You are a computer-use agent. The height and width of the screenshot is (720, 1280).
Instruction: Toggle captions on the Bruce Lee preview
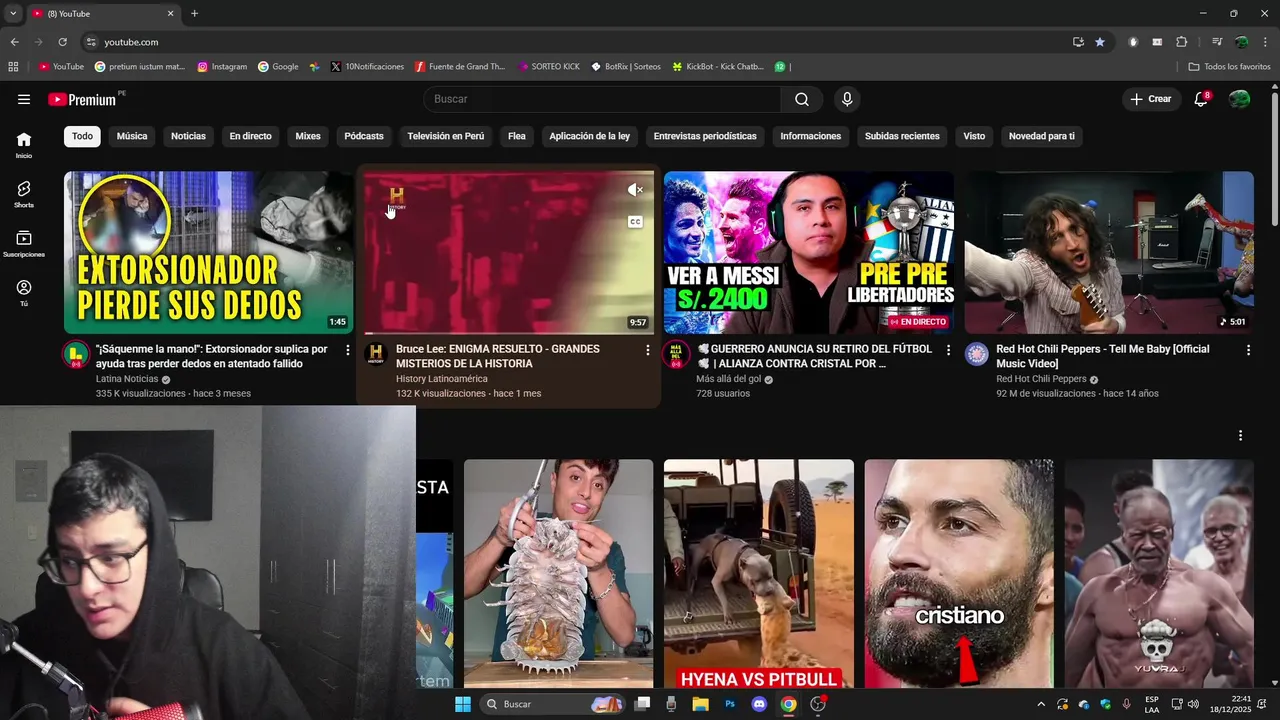point(635,222)
